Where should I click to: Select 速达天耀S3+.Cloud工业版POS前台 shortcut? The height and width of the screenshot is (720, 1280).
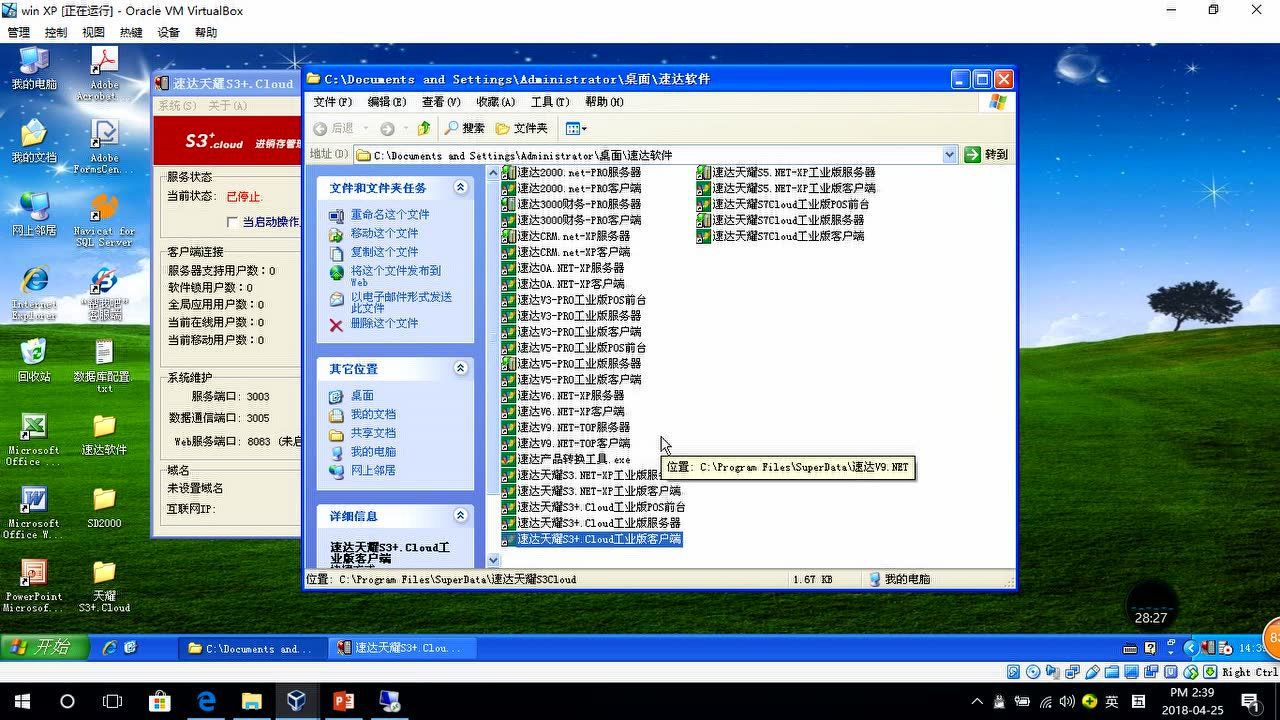pyautogui.click(x=594, y=507)
